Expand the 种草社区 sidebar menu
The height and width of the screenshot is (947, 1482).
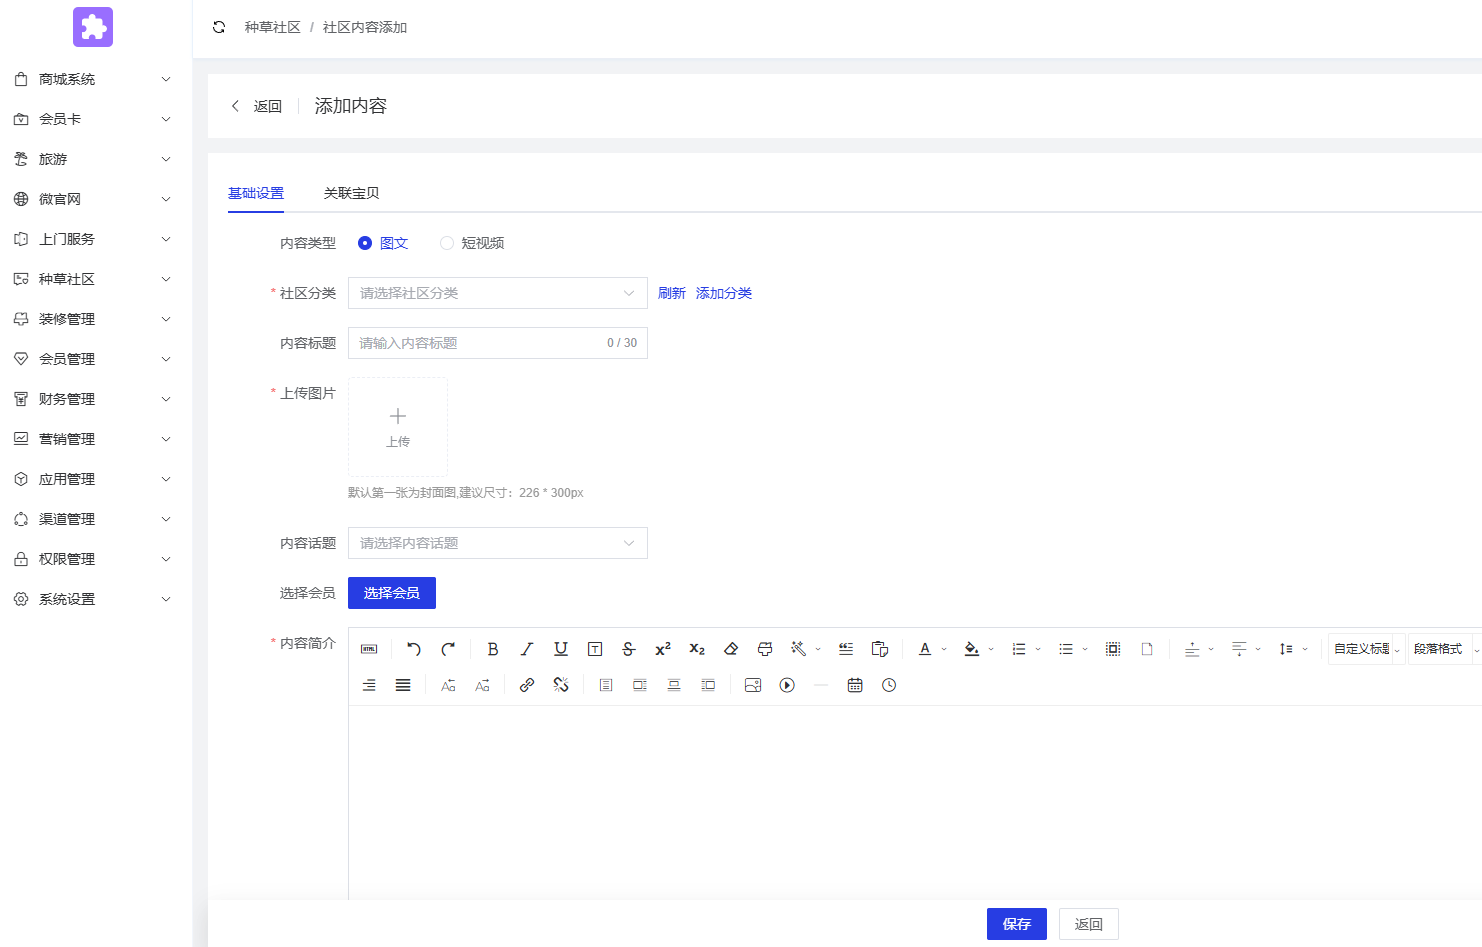pos(92,278)
